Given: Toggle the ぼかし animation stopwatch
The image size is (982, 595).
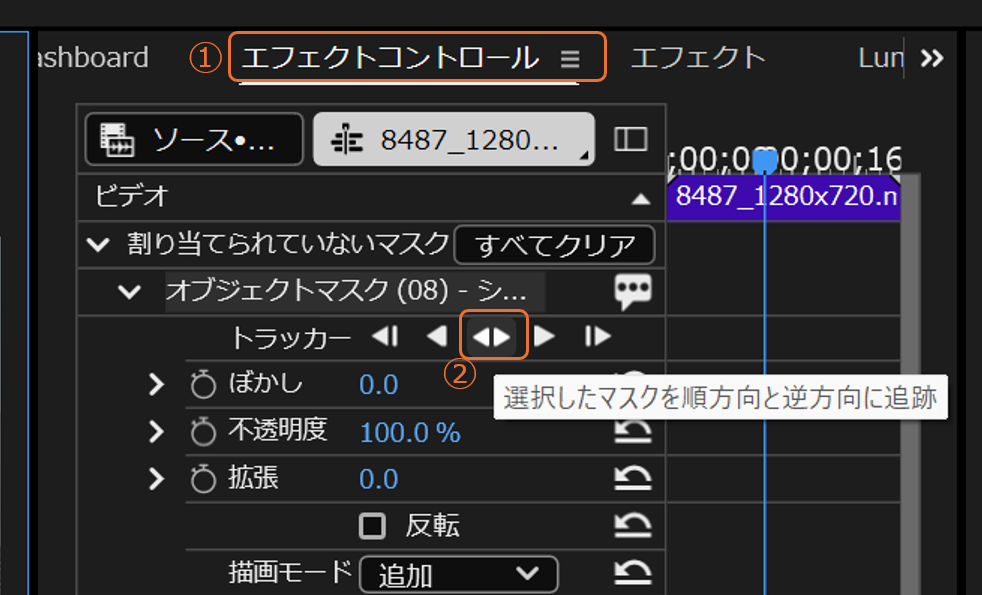Looking at the screenshot, I should (203, 383).
